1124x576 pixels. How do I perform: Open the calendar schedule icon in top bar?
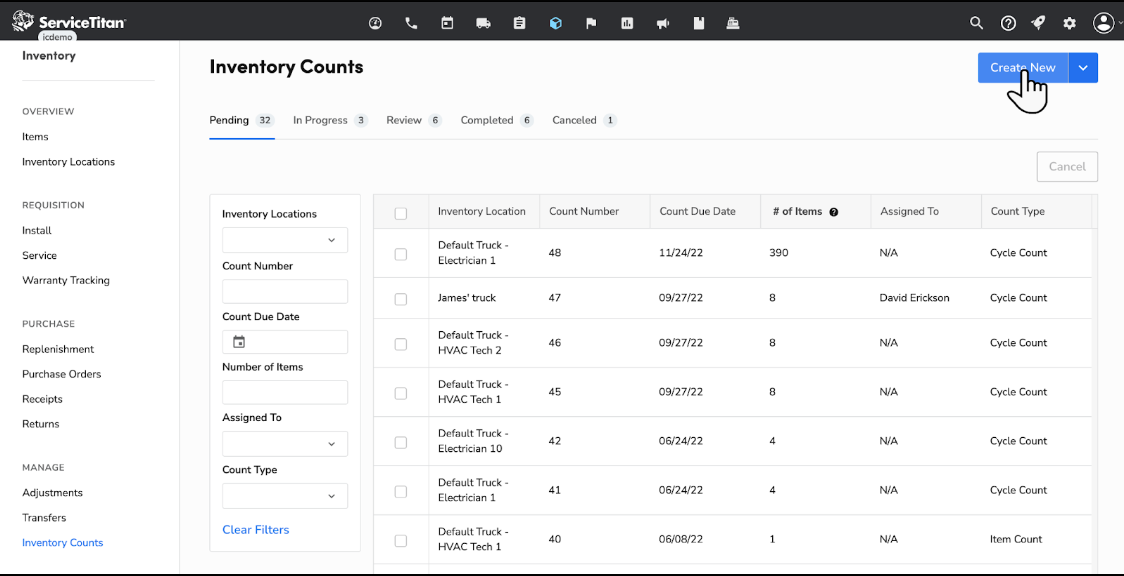tap(447, 23)
